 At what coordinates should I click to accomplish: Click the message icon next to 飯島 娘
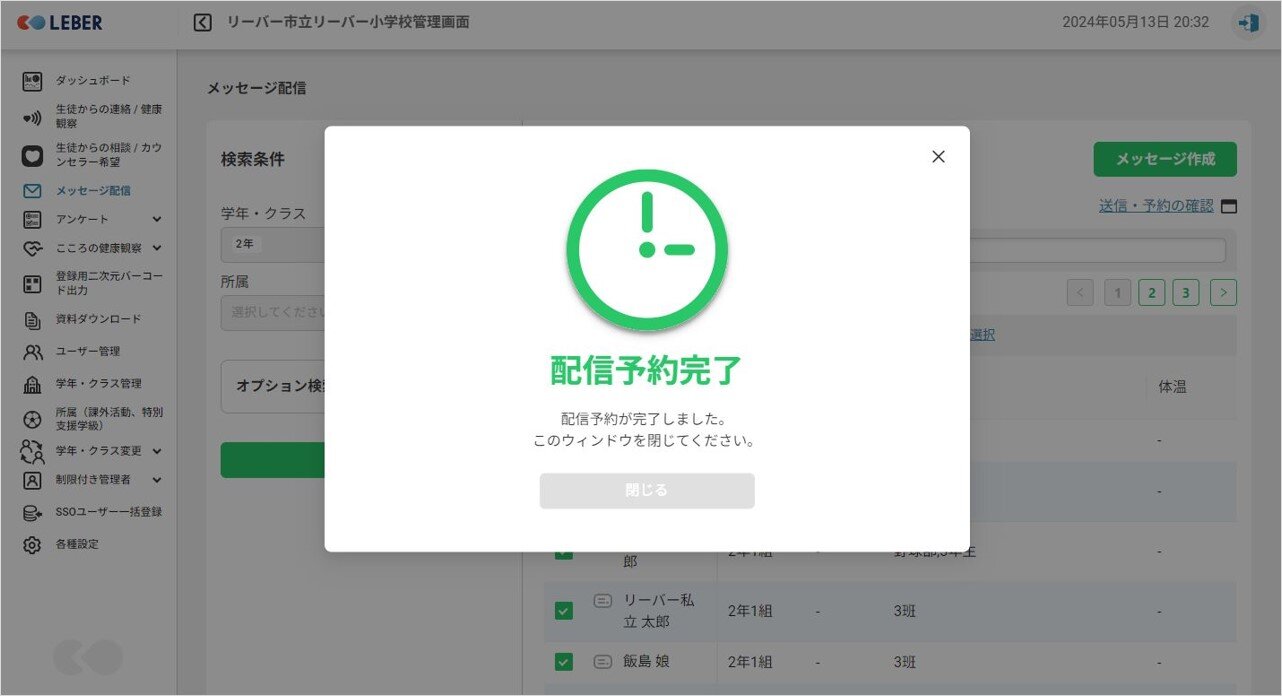[x=602, y=661]
